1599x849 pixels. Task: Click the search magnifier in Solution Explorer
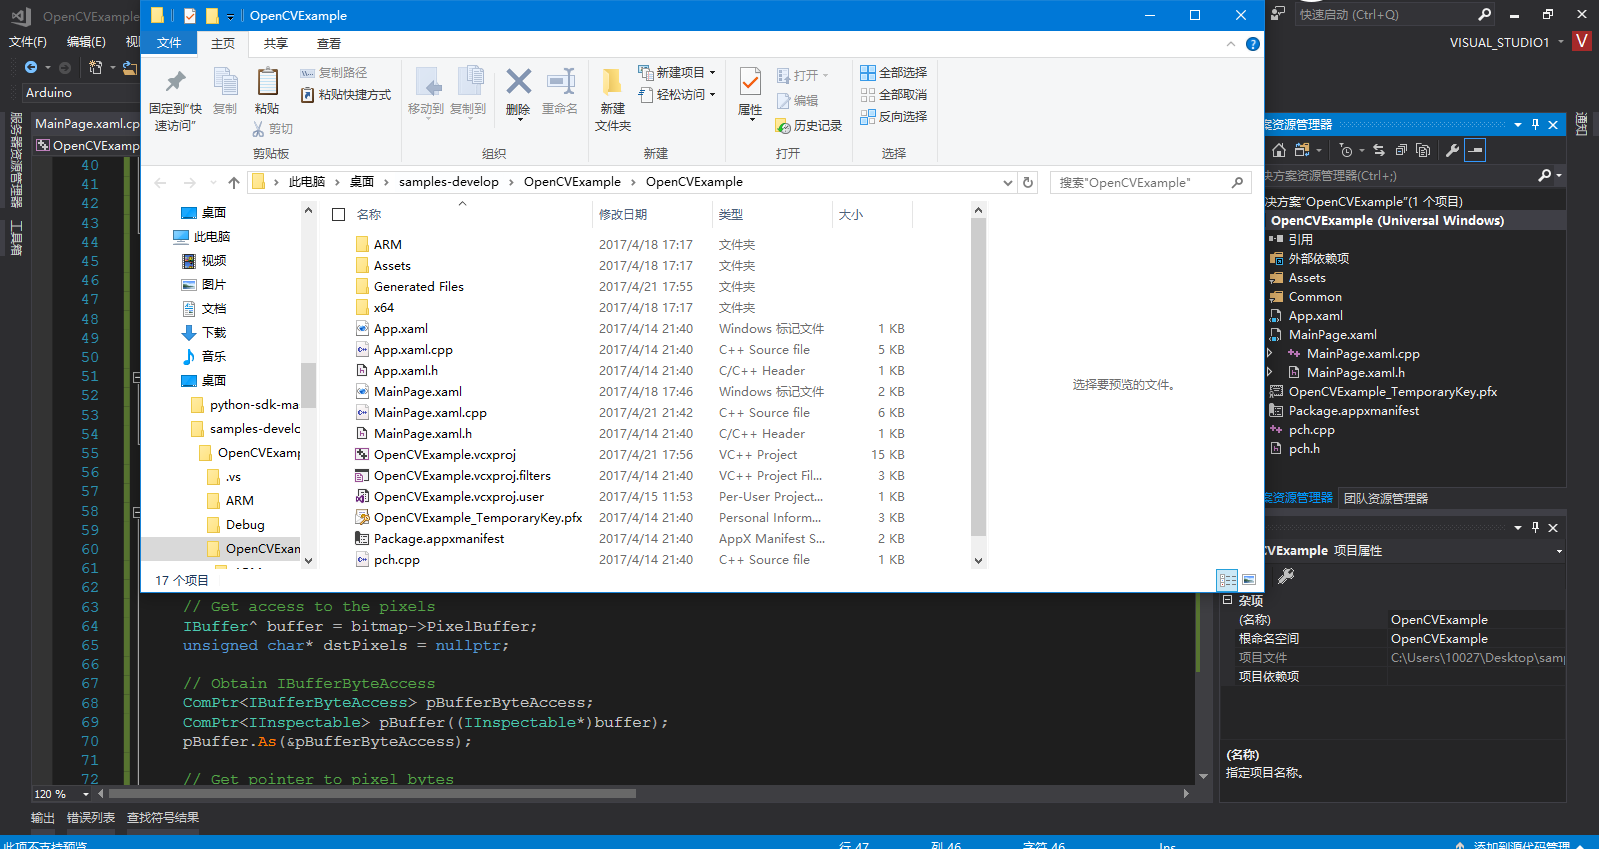(1545, 176)
